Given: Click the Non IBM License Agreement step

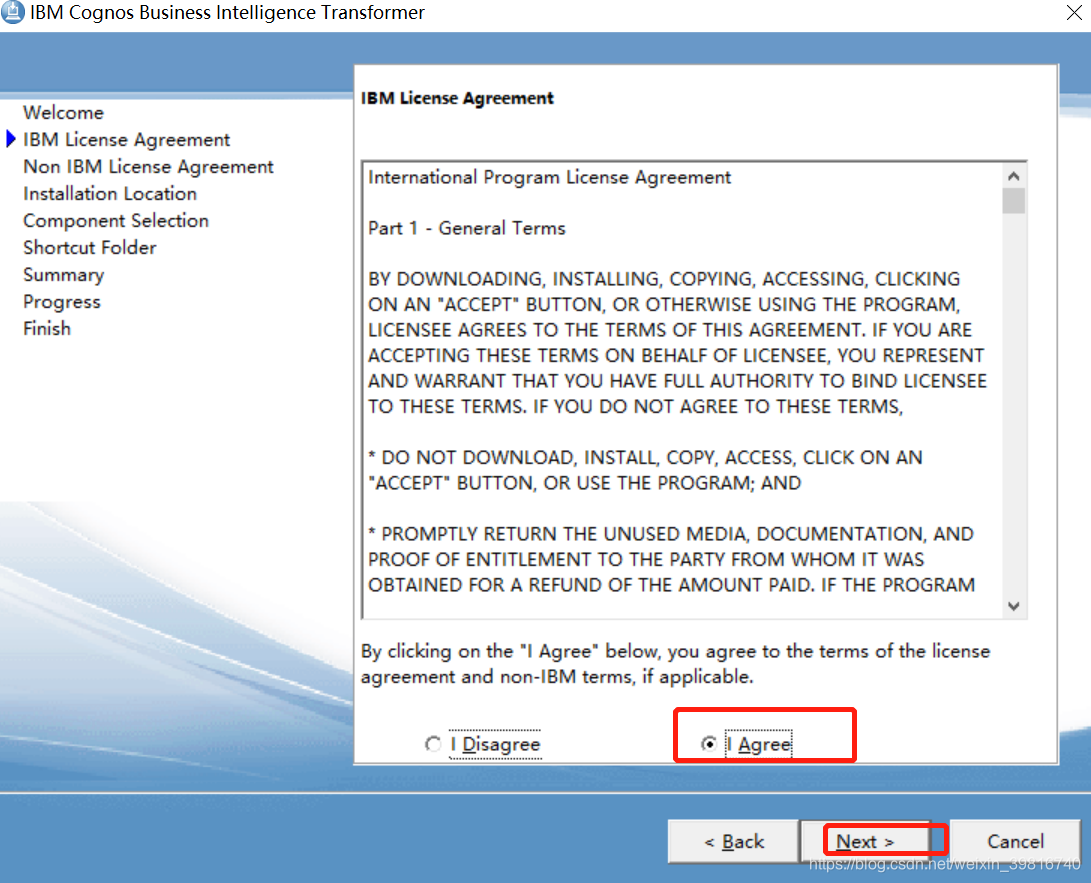Looking at the screenshot, I should point(148,167).
